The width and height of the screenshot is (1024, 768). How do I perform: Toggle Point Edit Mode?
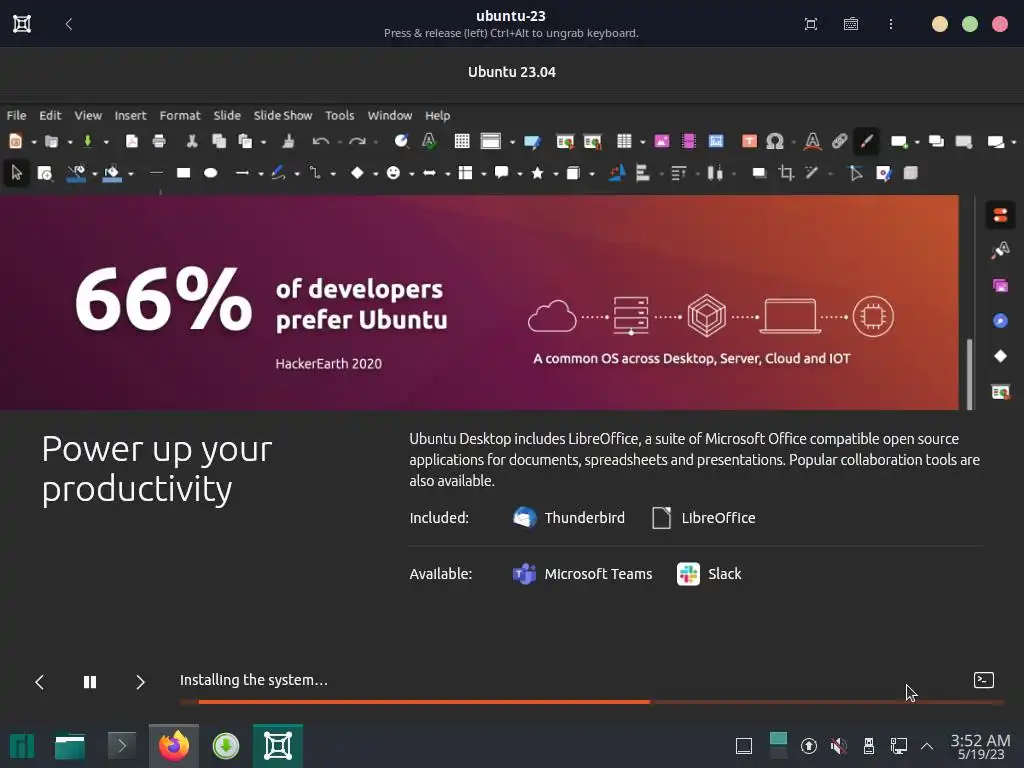coord(855,173)
